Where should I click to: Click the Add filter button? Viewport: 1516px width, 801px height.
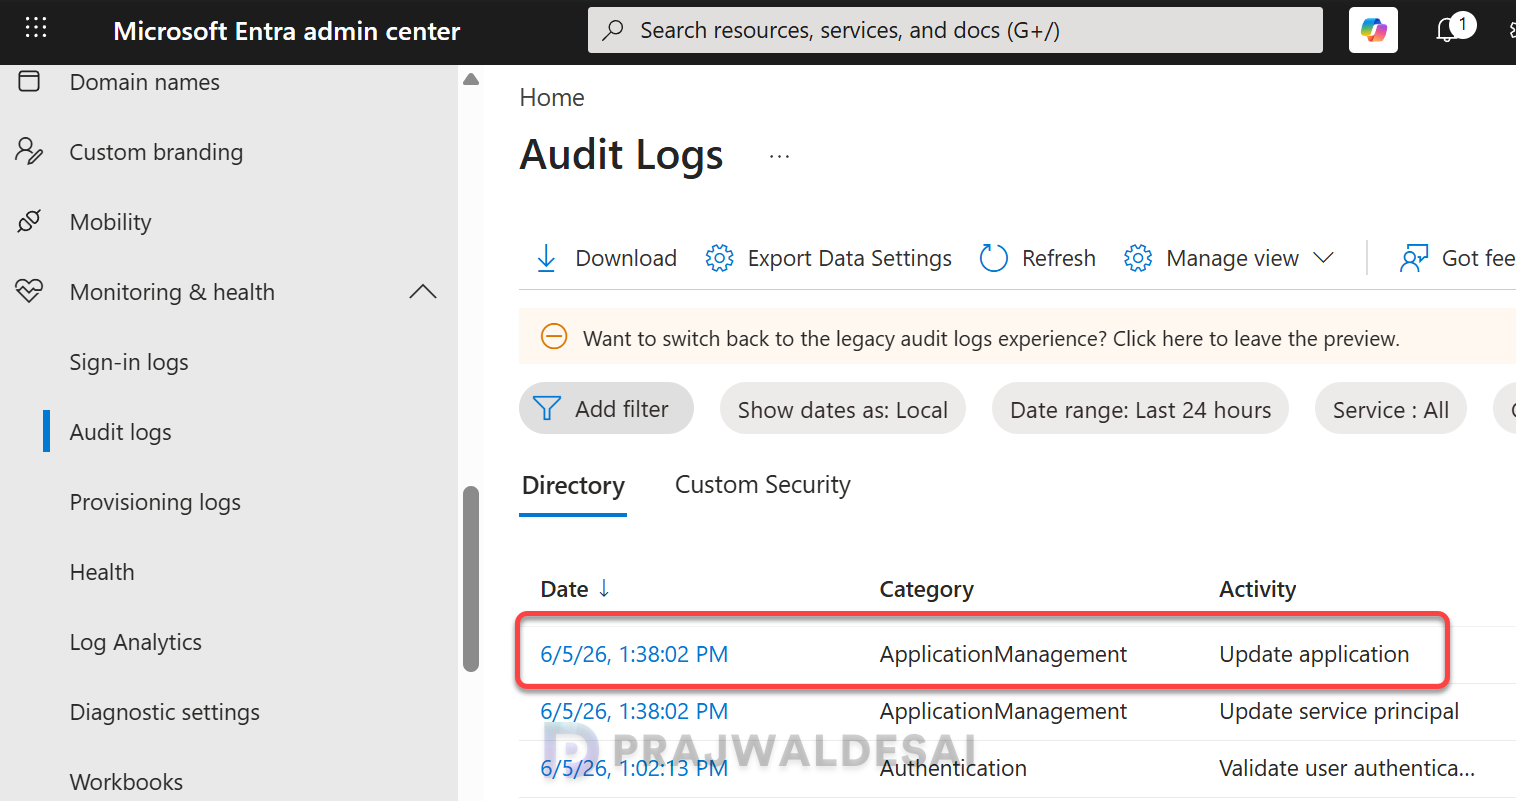pos(606,409)
